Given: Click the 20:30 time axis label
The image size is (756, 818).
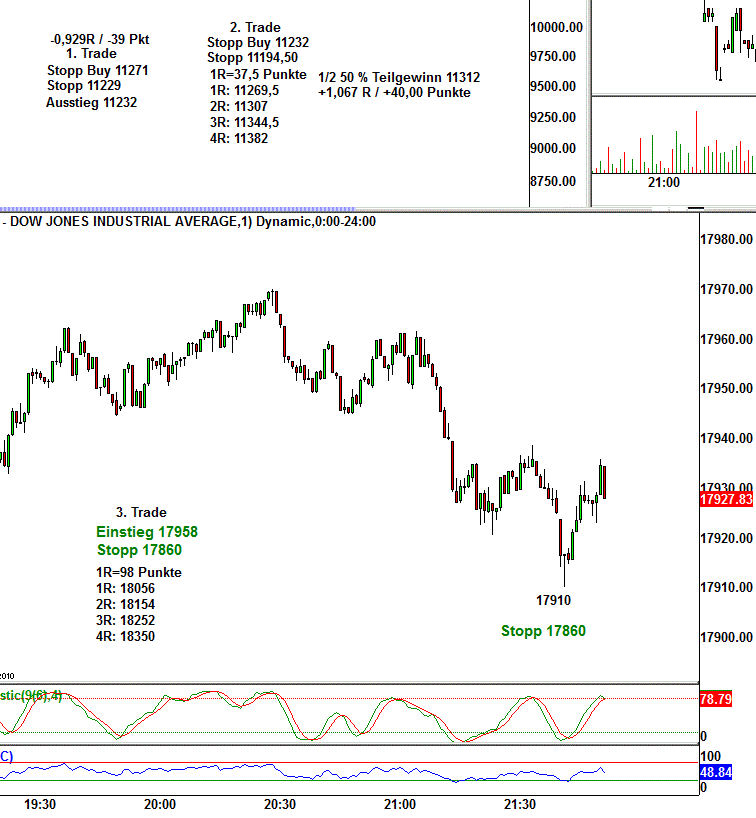Looking at the screenshot, I should coord(279,804).
